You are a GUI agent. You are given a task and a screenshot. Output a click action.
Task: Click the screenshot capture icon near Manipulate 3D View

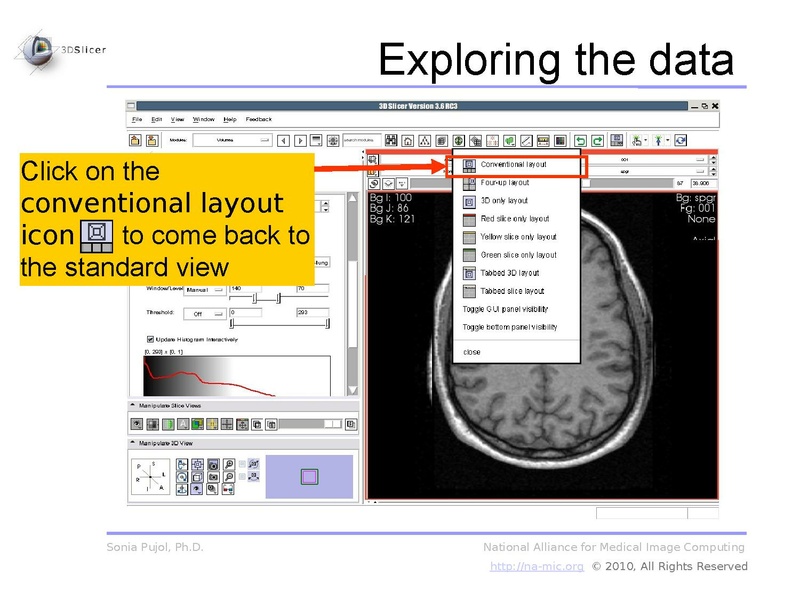(x=212, y=463)
